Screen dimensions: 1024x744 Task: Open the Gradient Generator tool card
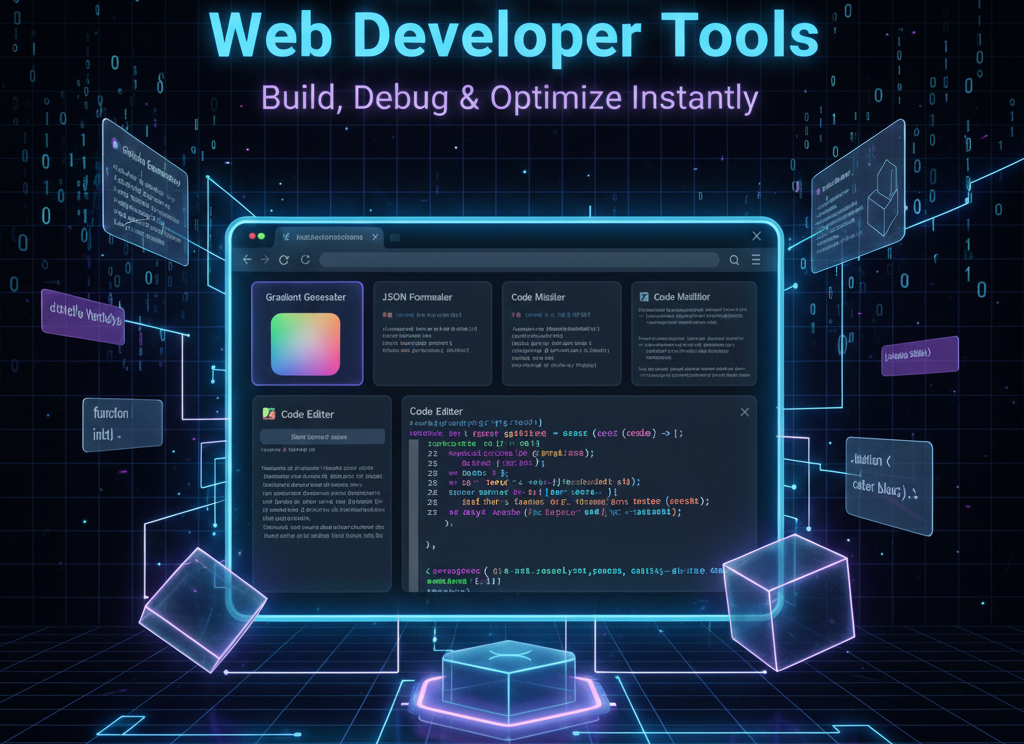[307, 335]
